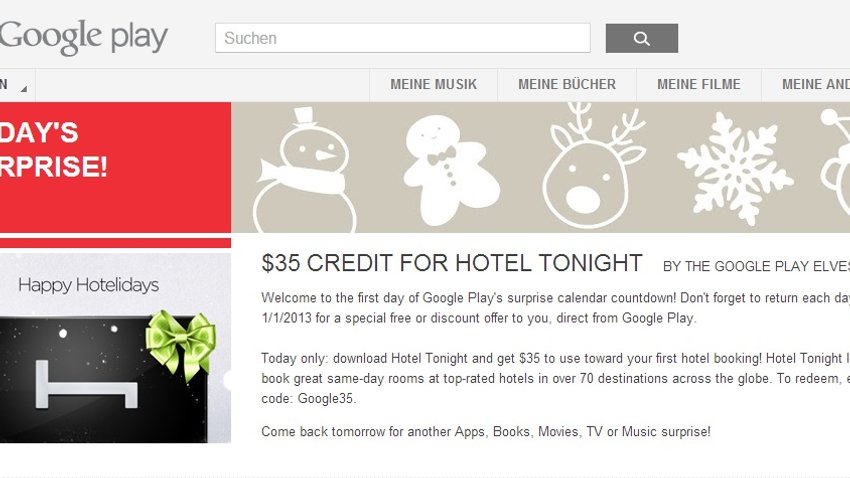This screenshot has width=850, height=478.
Task: Click the $35 Credit for Hotel Tonight heading
Action: [x=452, y=263]
